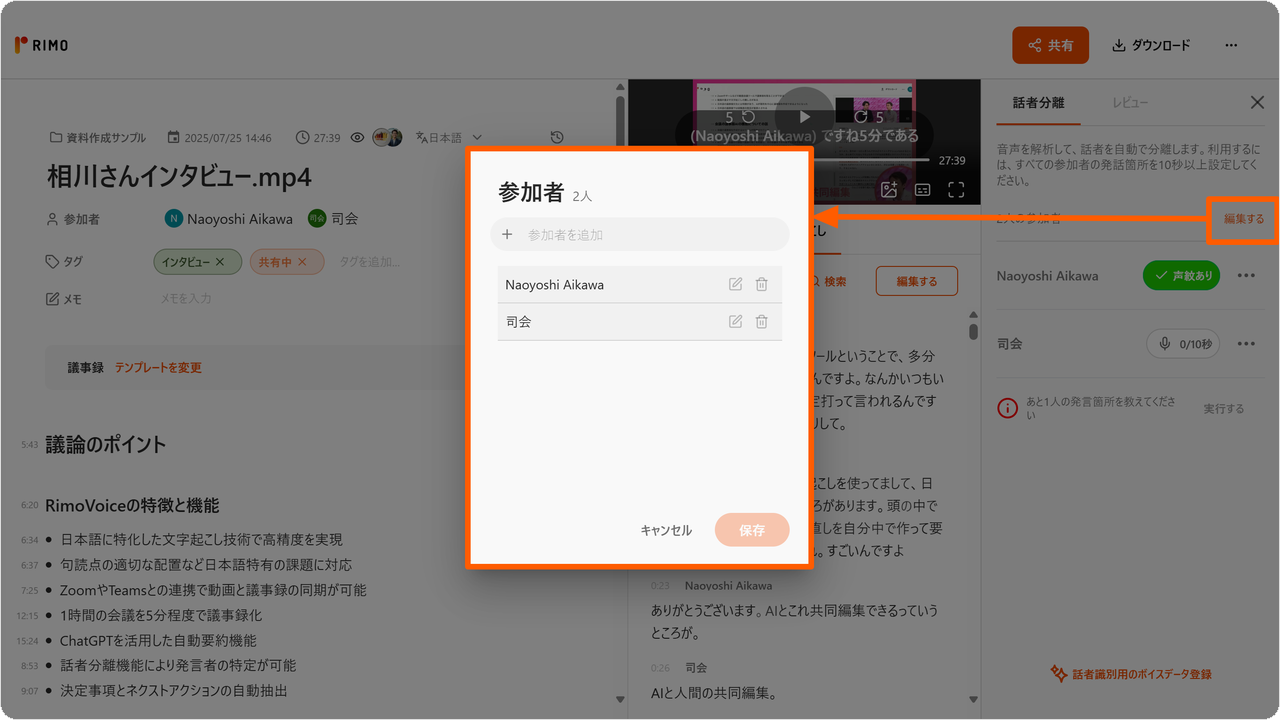The image size is (1280, 720).
Task: Click the 実行する button
Action: pos(1224,408)
